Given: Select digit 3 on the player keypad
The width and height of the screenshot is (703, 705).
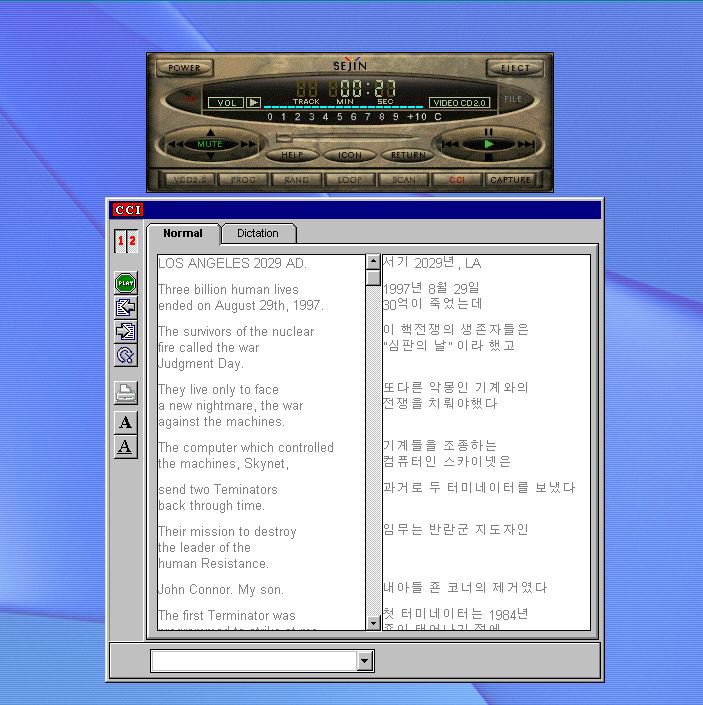Looking at the screenshot, I should pyautogui.click(x=311, y=116).
